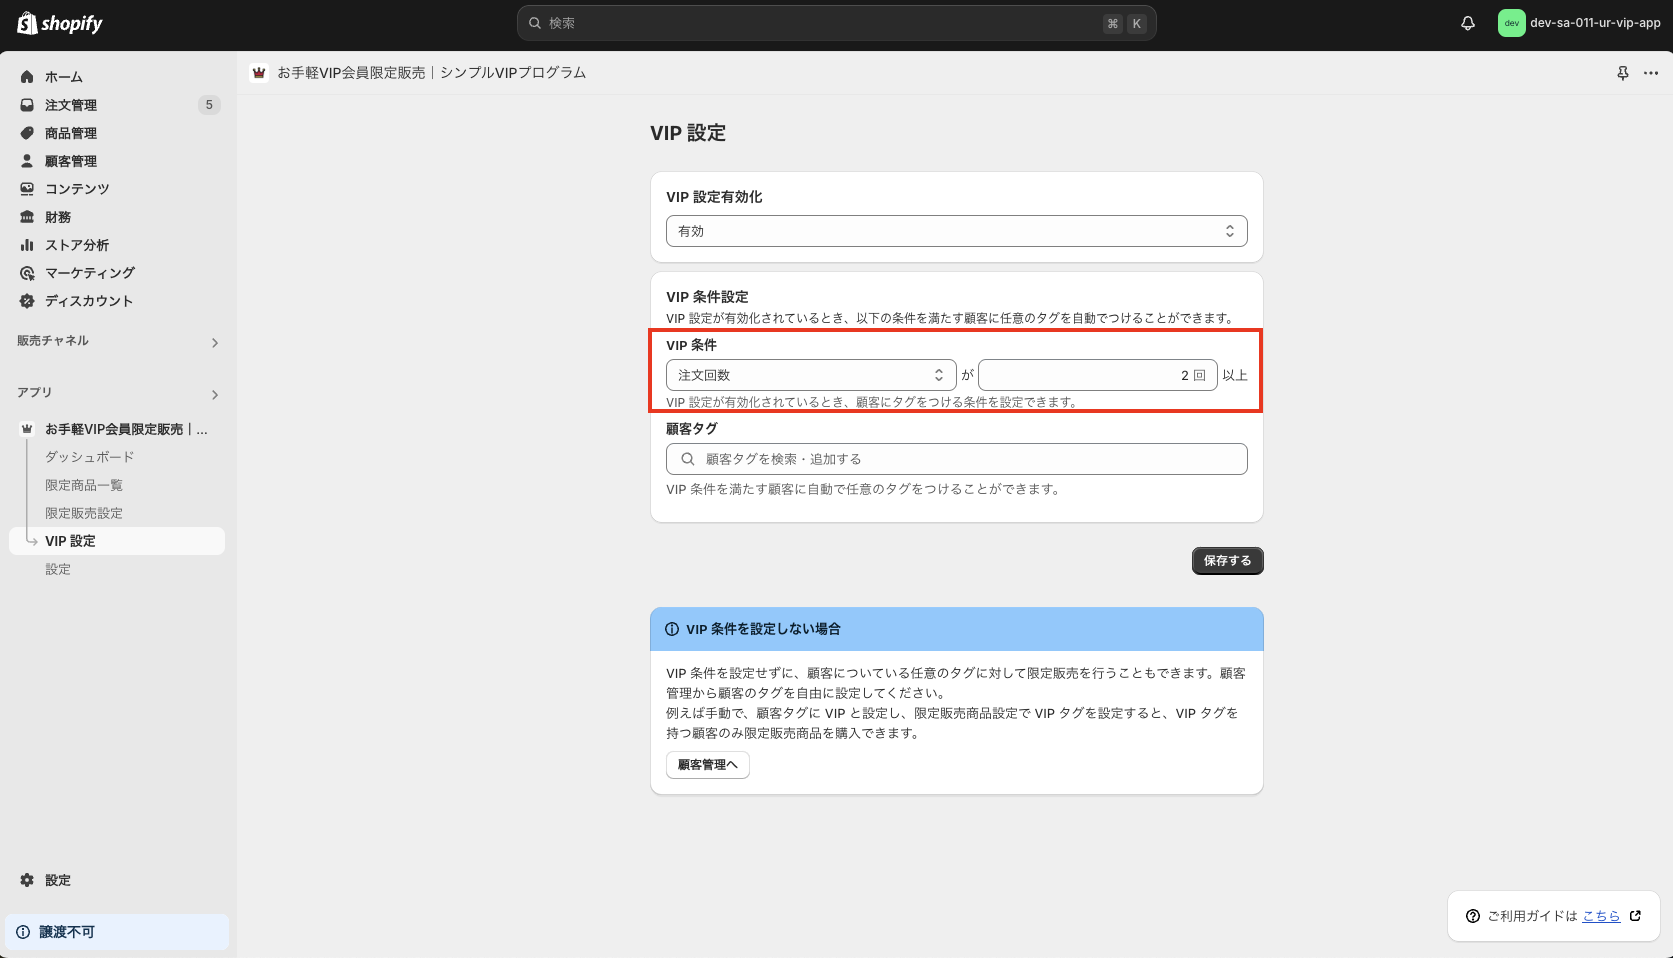Click the green dev store avatar

1511,23
